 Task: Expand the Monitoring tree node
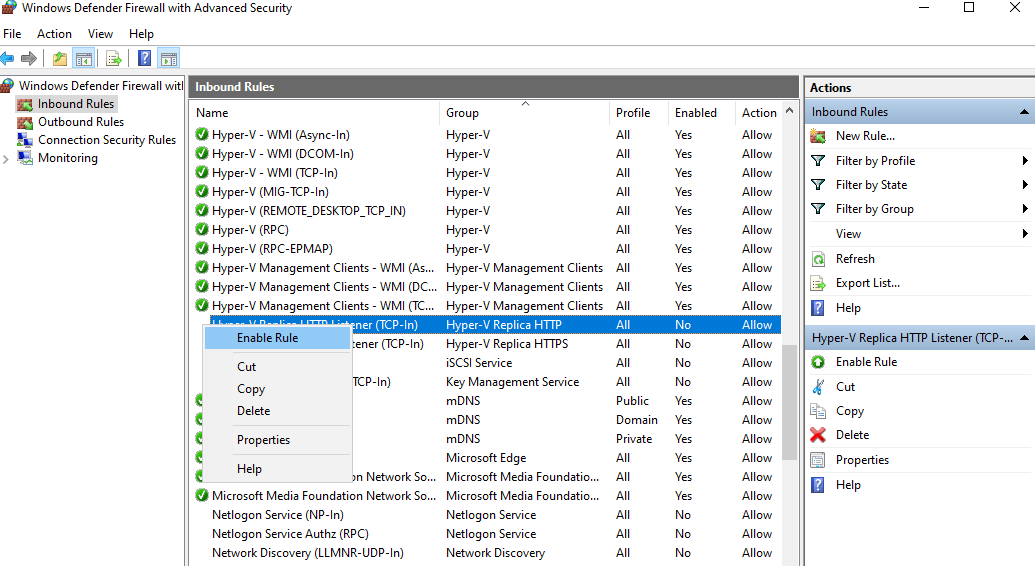6,159
